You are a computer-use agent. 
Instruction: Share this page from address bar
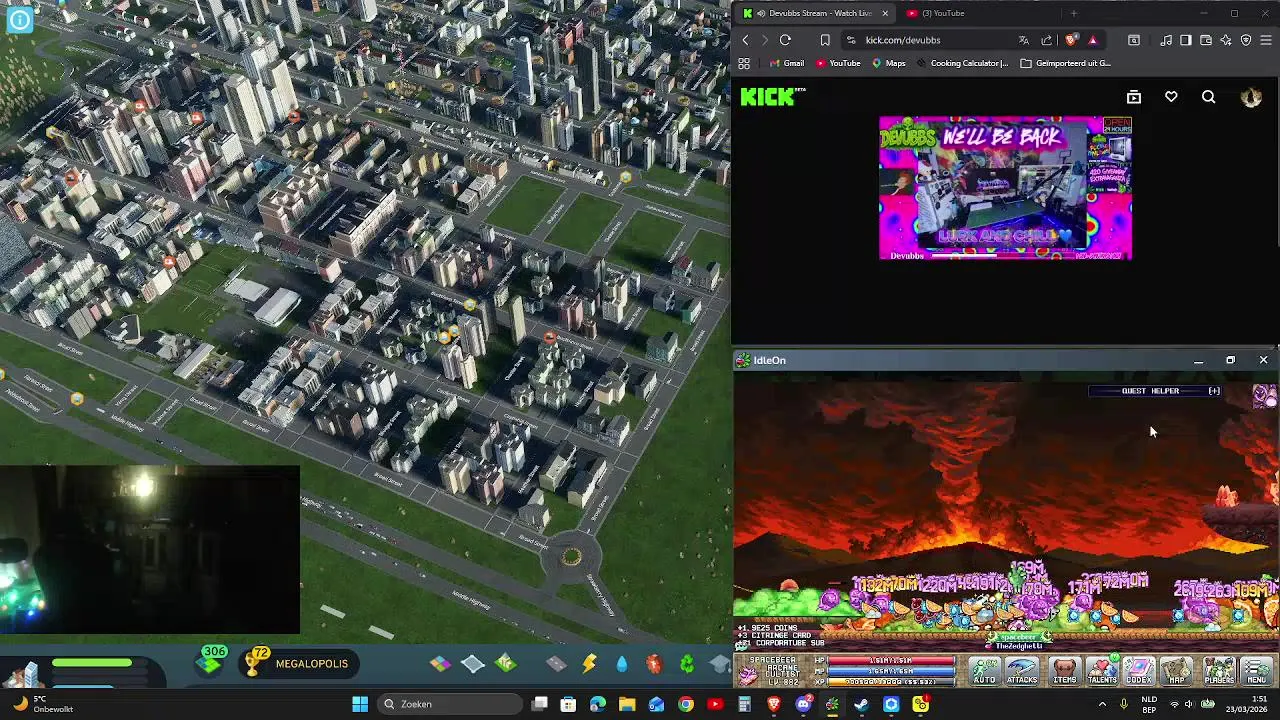coord(1047,40)
